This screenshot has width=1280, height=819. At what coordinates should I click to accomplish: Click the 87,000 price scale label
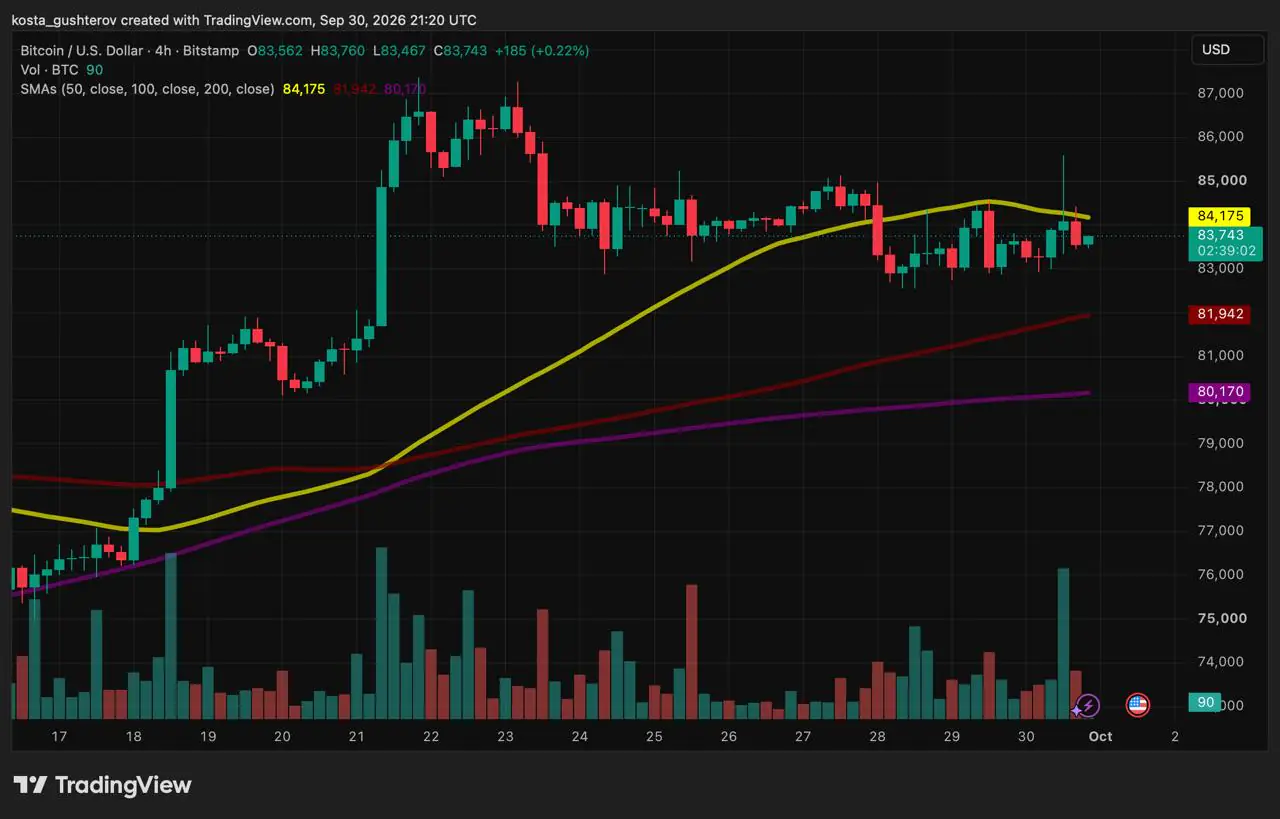(1220, 93)
